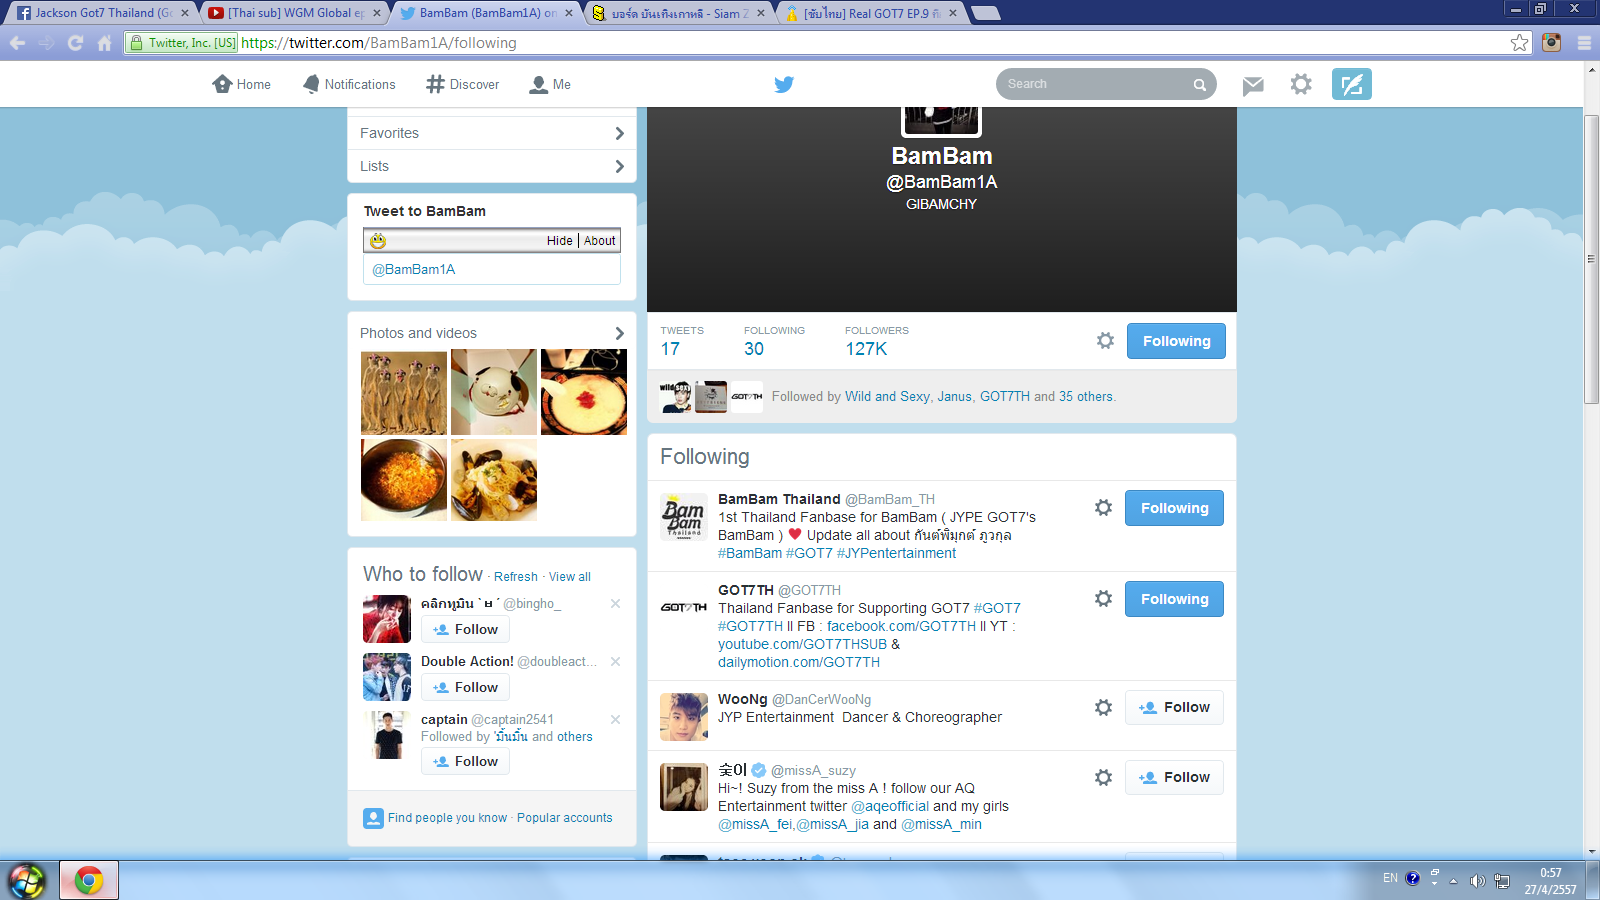
Task: Click About in the tweet box
Action: click(600, 241)
